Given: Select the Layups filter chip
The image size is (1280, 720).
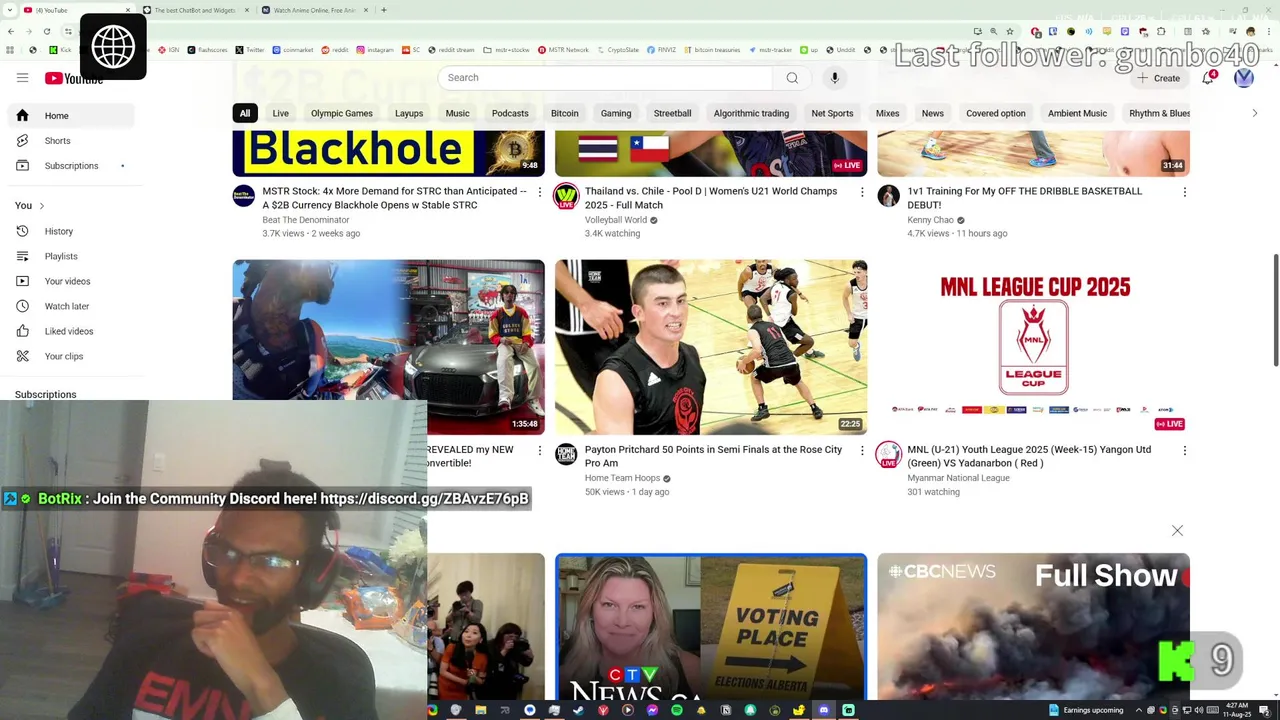Looking at the screenshot, I should click(409, 113).
